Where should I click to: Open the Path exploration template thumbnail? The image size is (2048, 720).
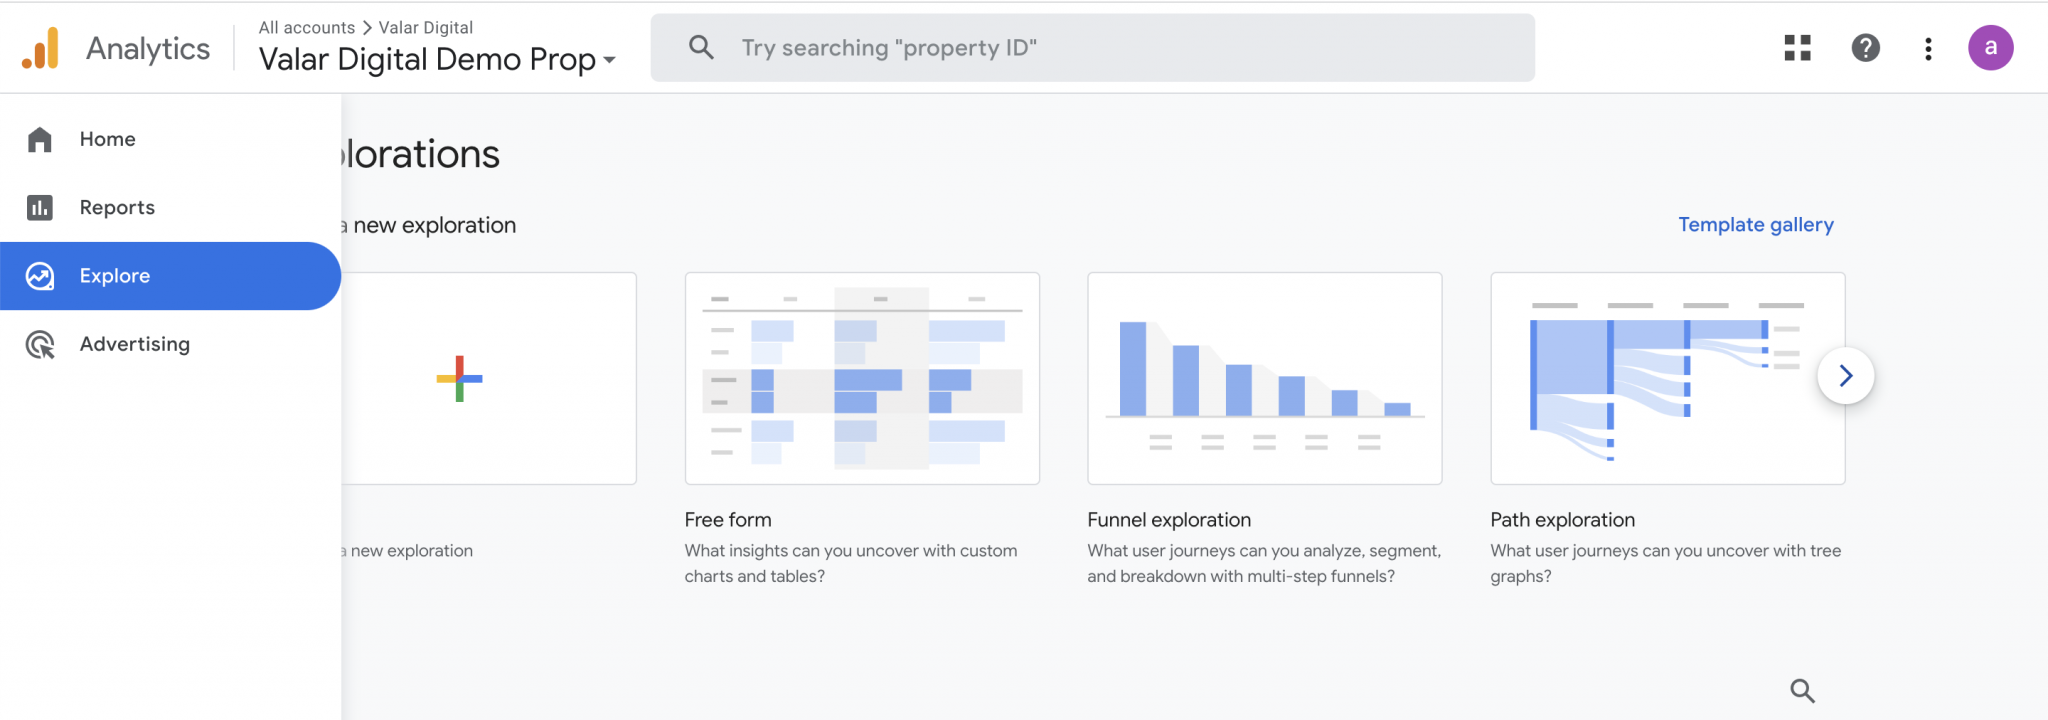[x=1650, y=379]
